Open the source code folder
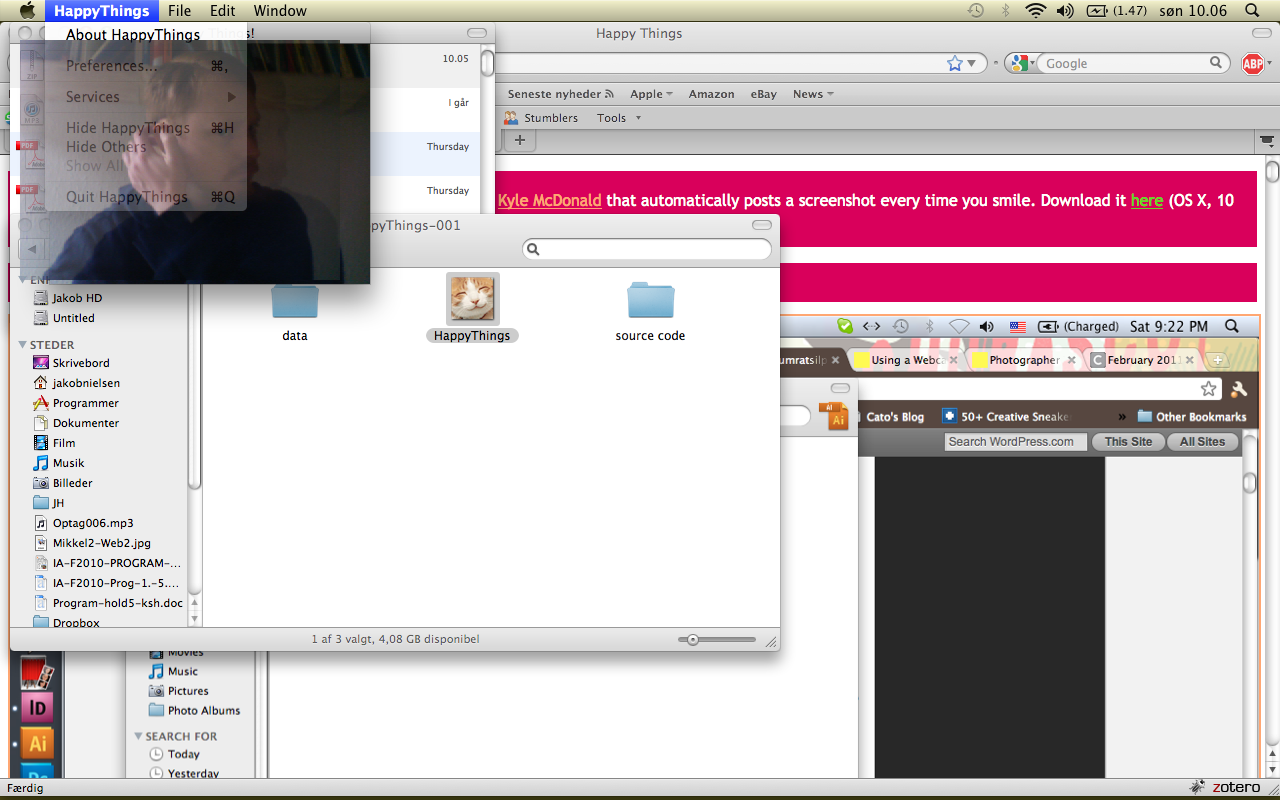This screenshot has width=1280, height=800. pyautogui.click(x=650, y=300)
